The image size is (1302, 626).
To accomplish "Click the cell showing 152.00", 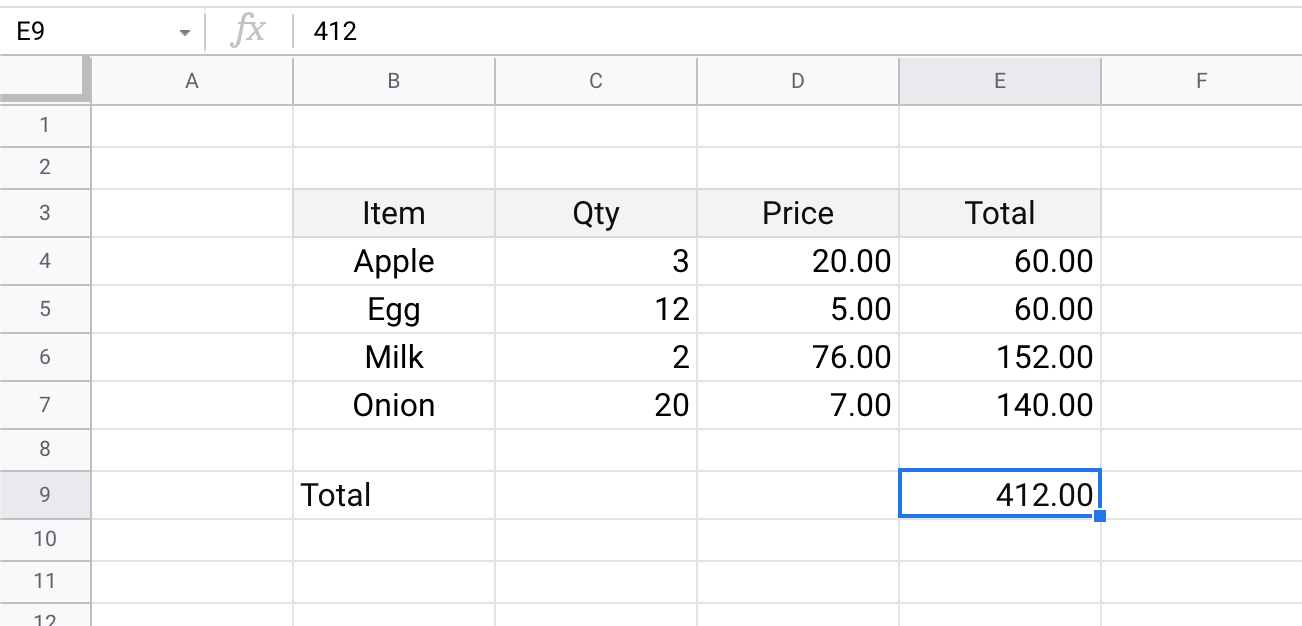I will tap(1000, 357).
